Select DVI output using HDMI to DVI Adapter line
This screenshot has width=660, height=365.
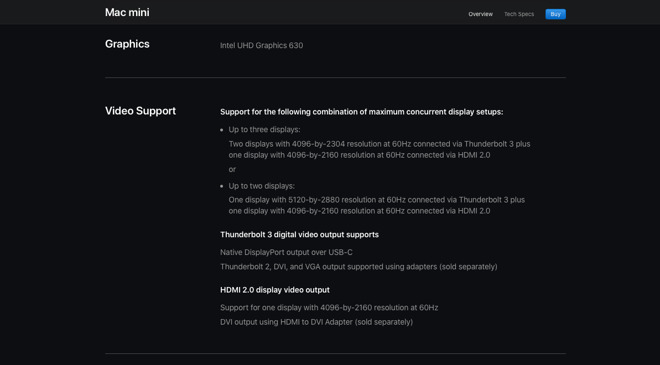[317, 322]
